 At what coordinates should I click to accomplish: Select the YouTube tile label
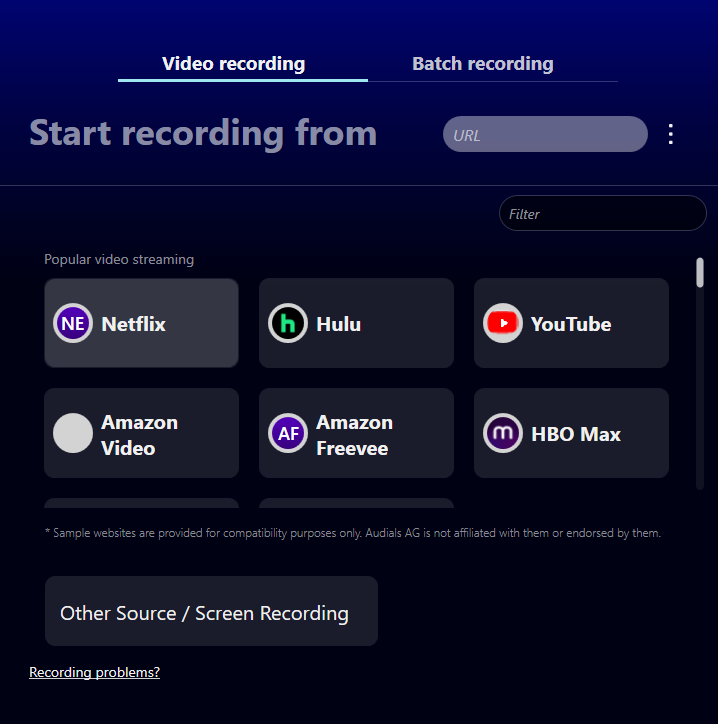coord(571,324)
